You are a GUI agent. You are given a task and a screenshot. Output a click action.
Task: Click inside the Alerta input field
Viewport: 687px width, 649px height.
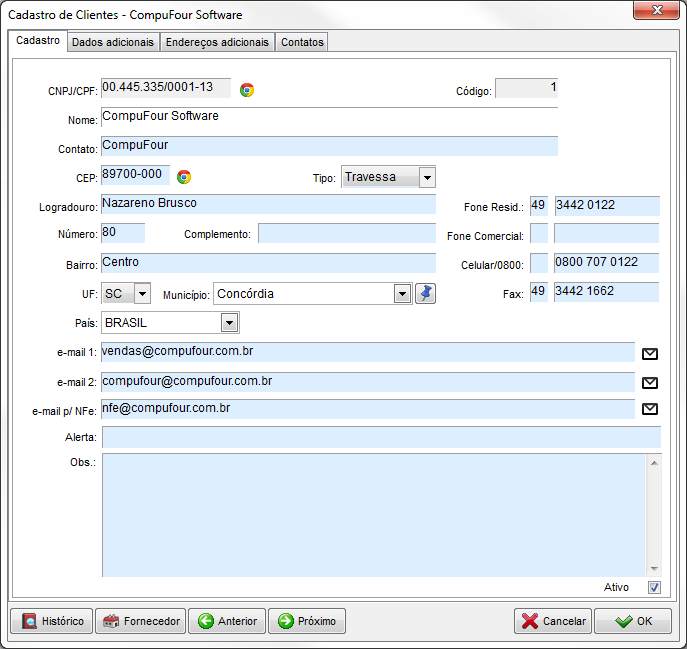coord(380,437)
